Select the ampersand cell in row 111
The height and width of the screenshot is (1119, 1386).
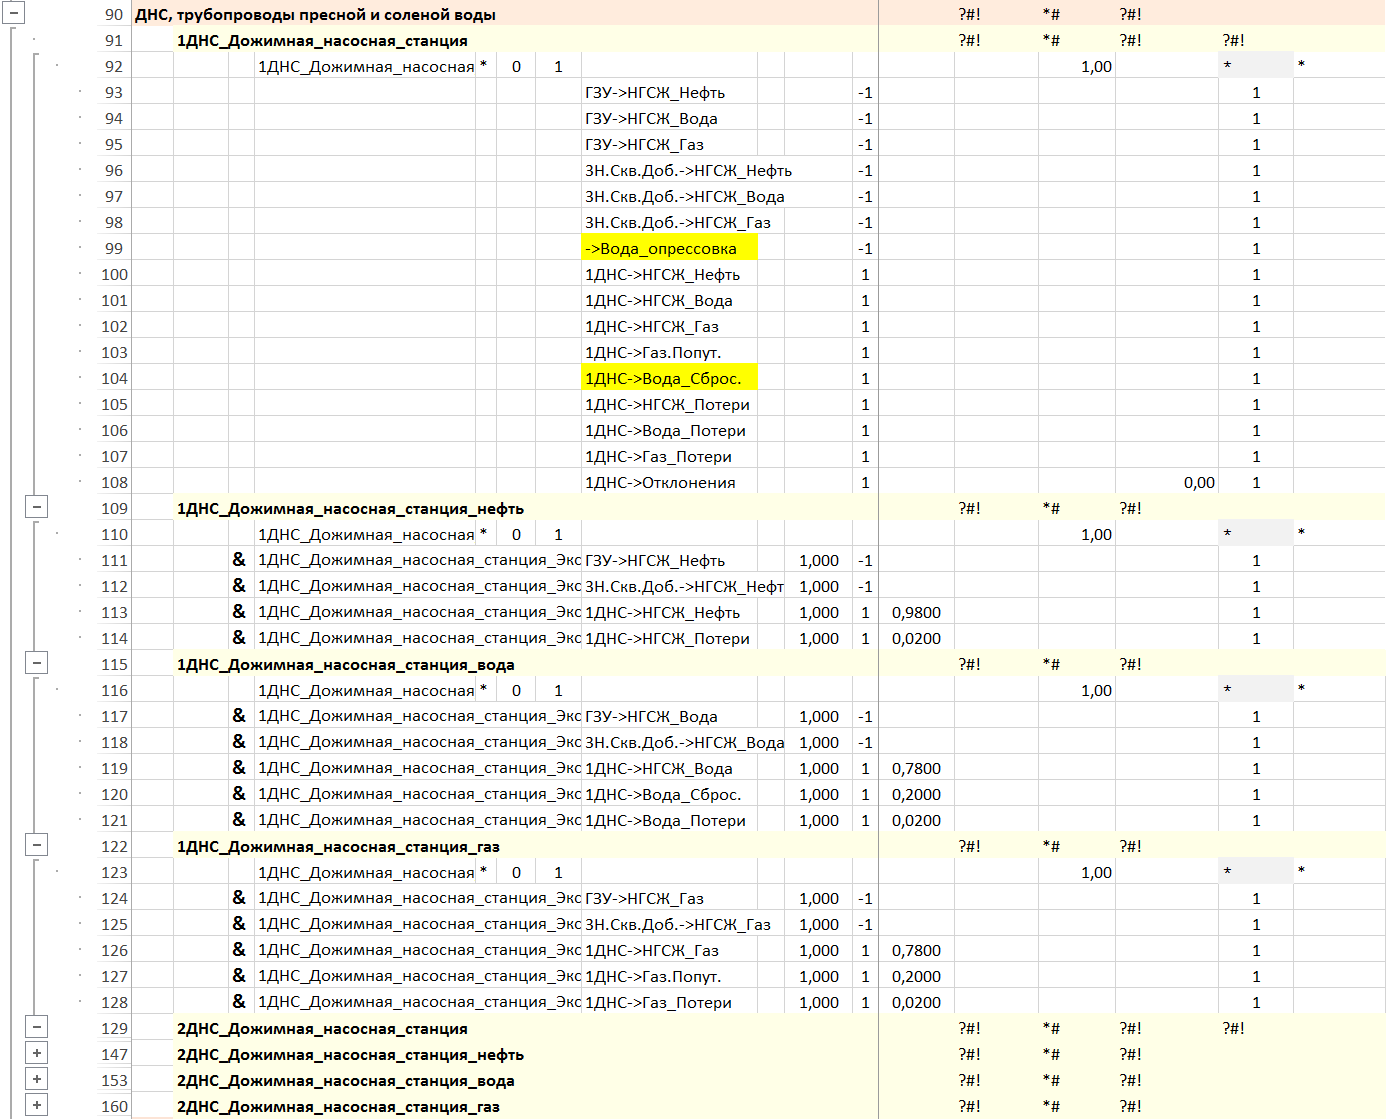[239, 561]
